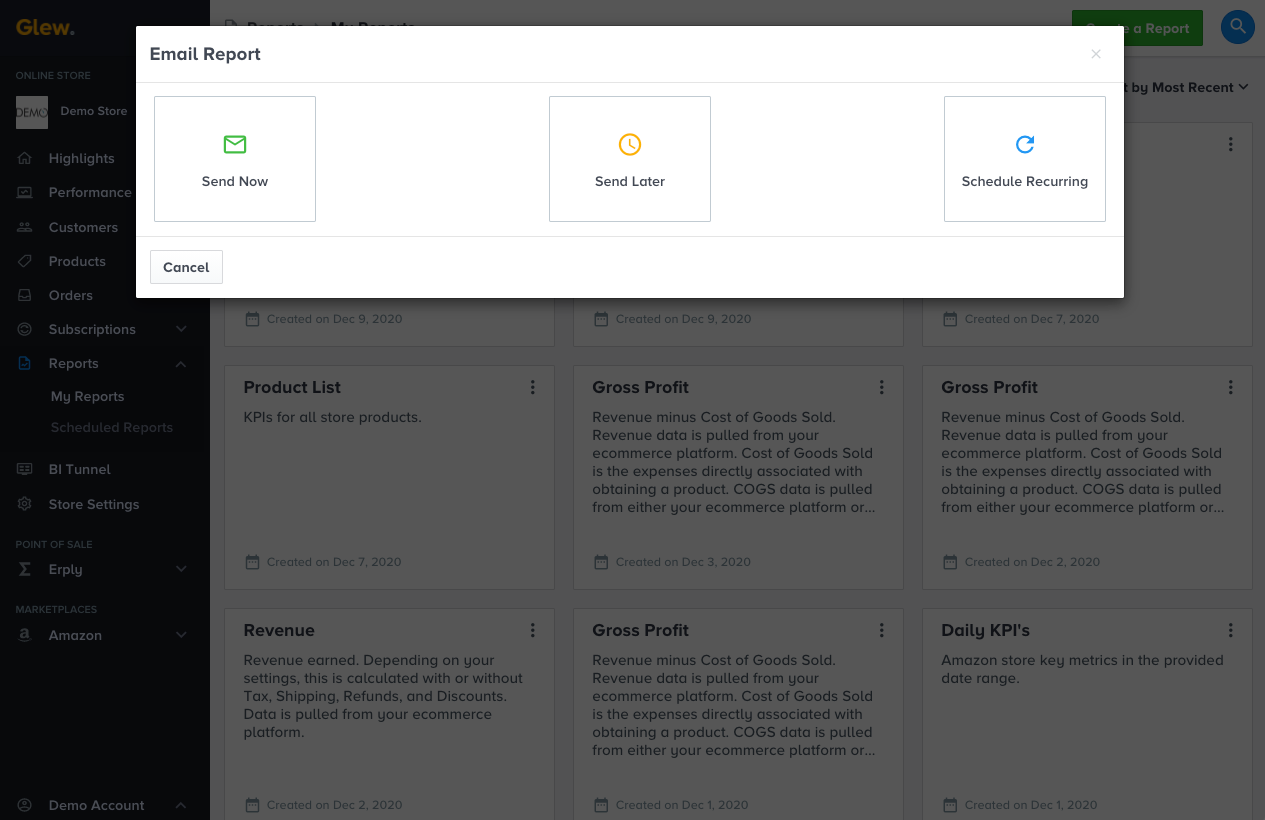
Task: Click the Products tag icon
Action: click(x=26, y=261)
